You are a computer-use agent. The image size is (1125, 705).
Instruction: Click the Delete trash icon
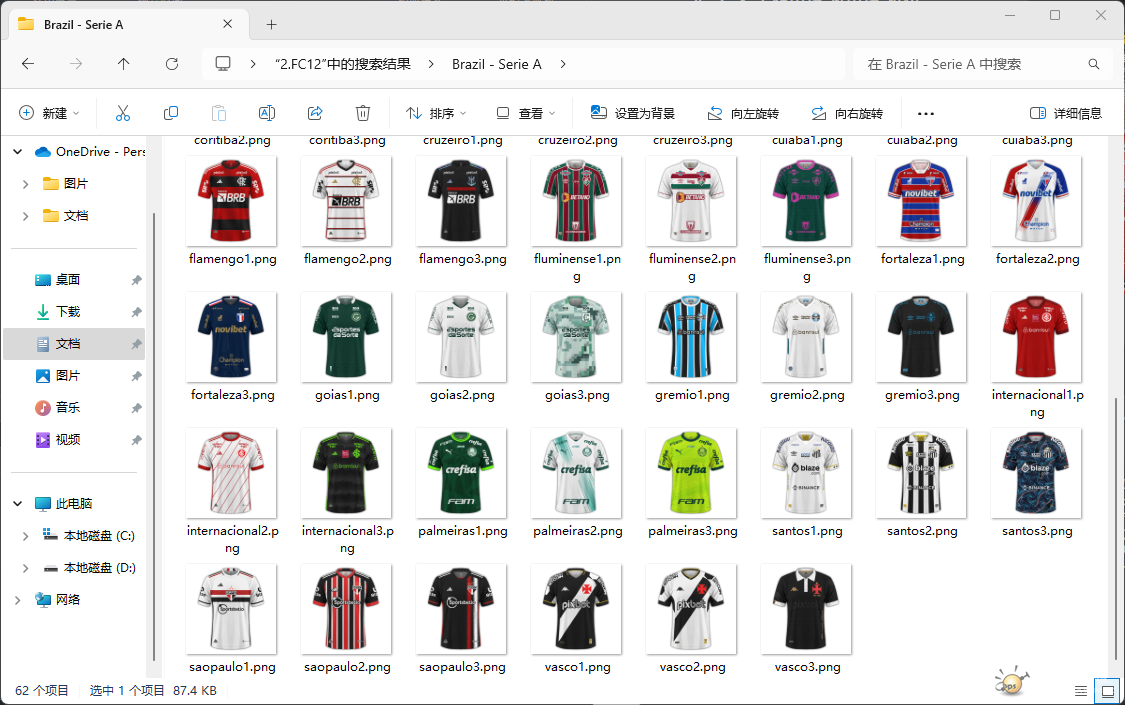(x=363, y=113)
